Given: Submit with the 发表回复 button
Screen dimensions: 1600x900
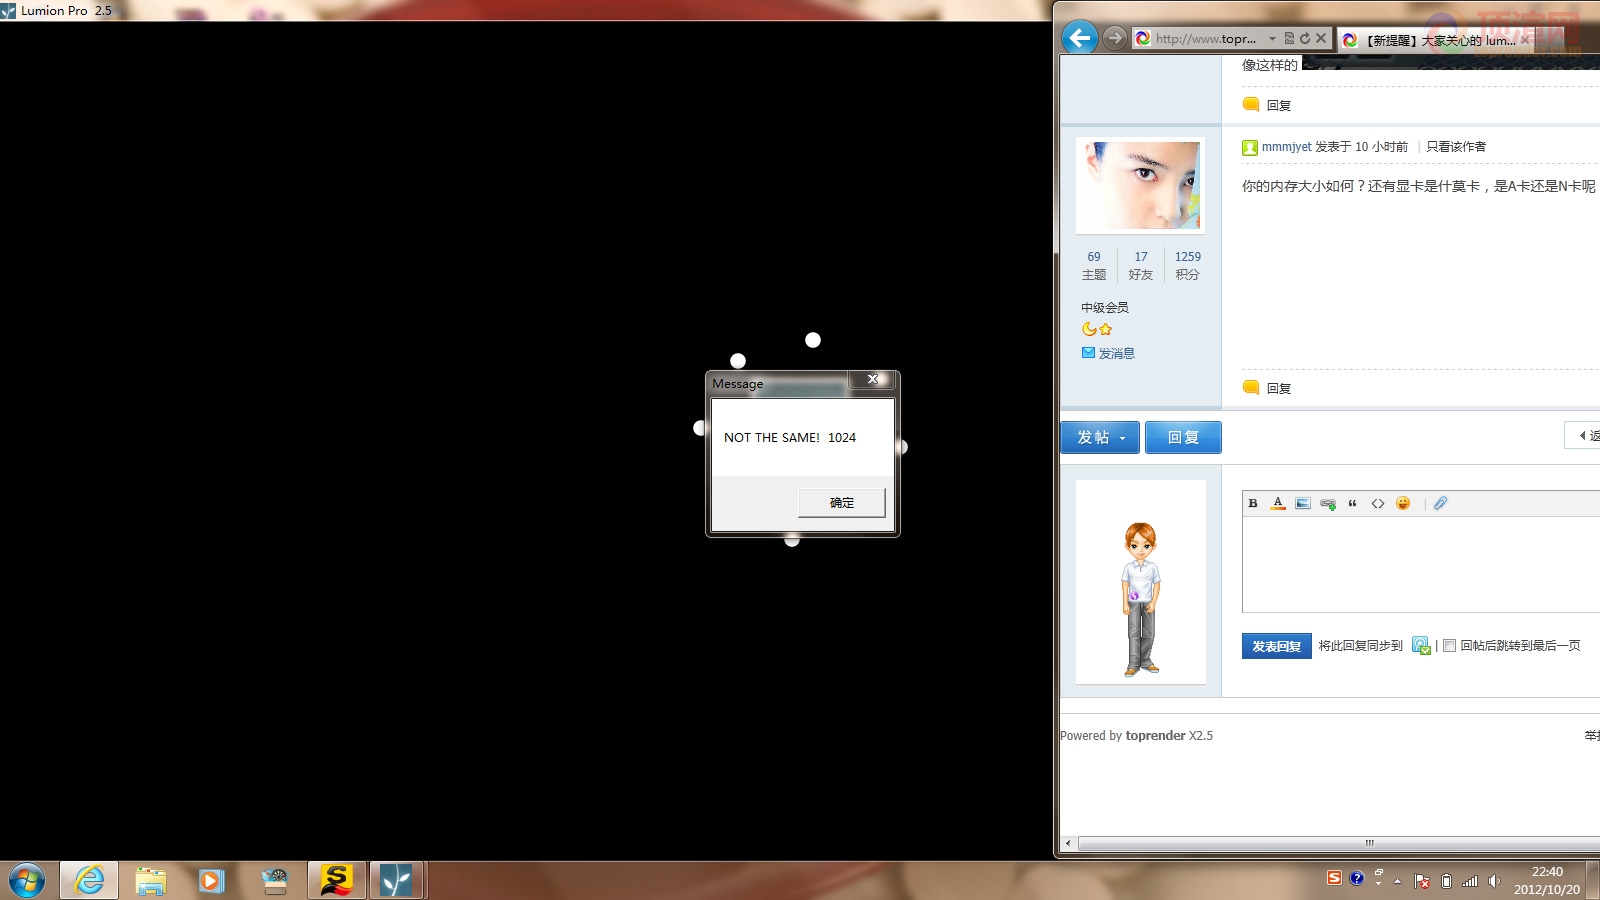Looking at the screenshot, I should (1276, 646).
